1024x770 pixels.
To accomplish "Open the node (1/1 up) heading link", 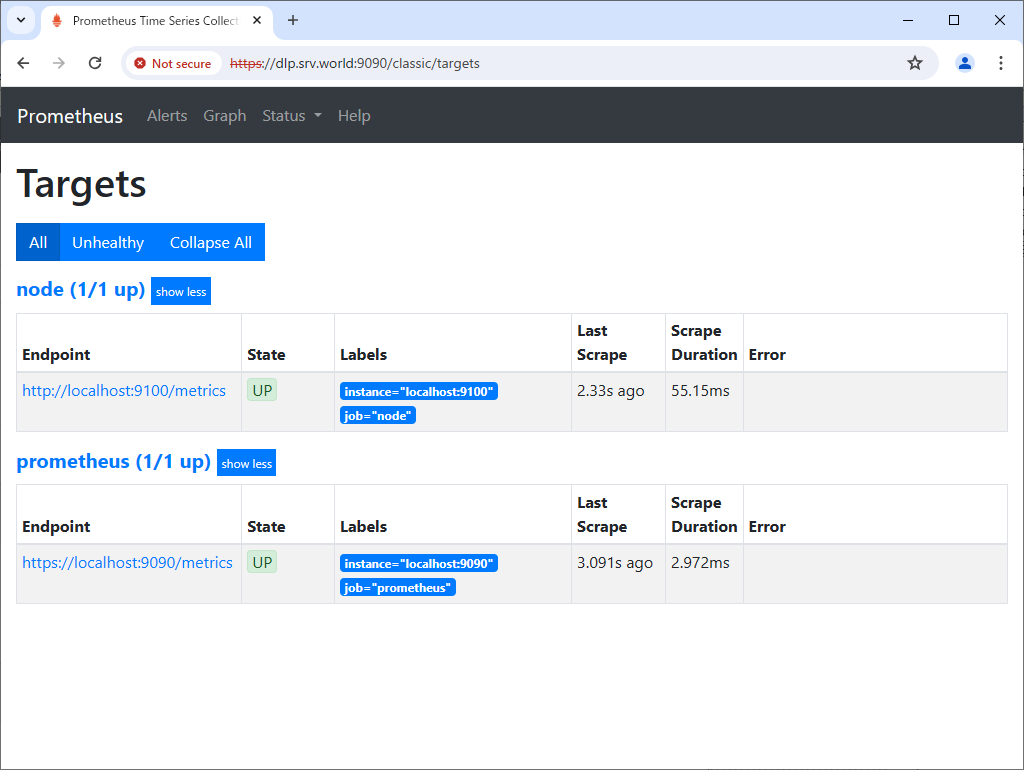I will tap(80, 289).
